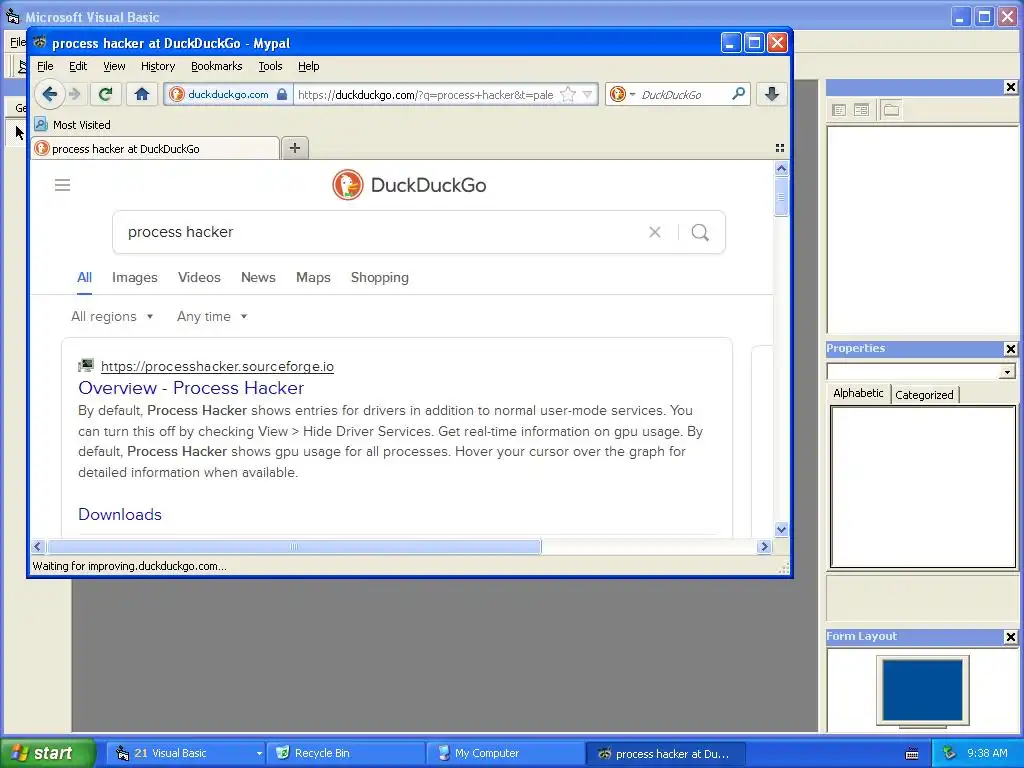Open DuckDuckGo hamburger side menu
1024x768 pixels.
[62, 185]
